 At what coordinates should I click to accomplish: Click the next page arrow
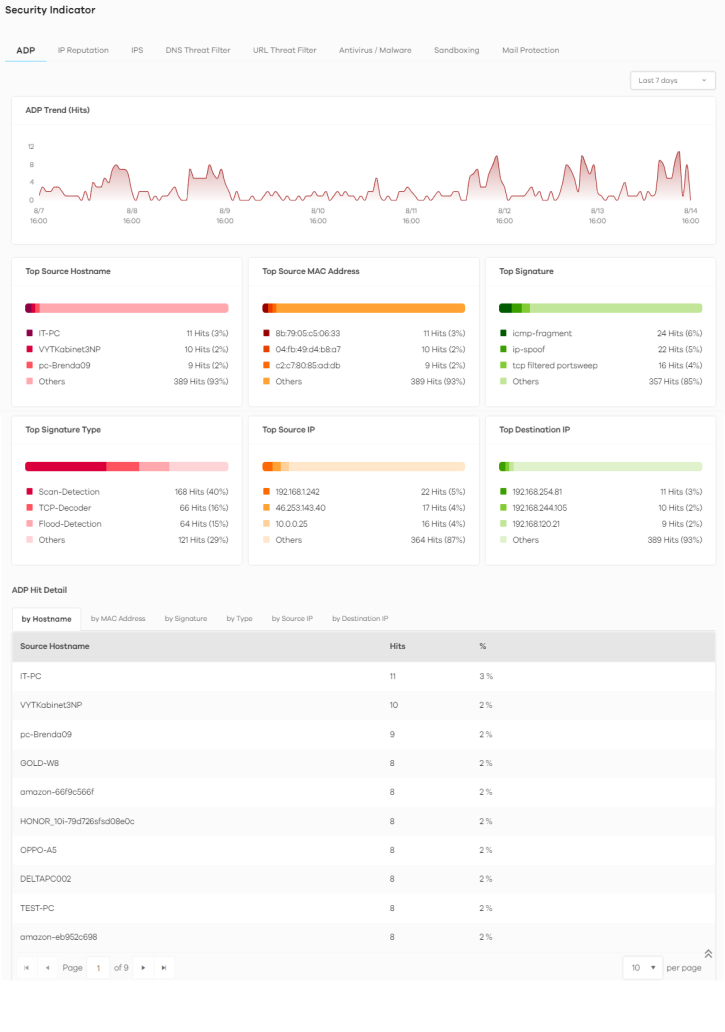pos(143,967)
